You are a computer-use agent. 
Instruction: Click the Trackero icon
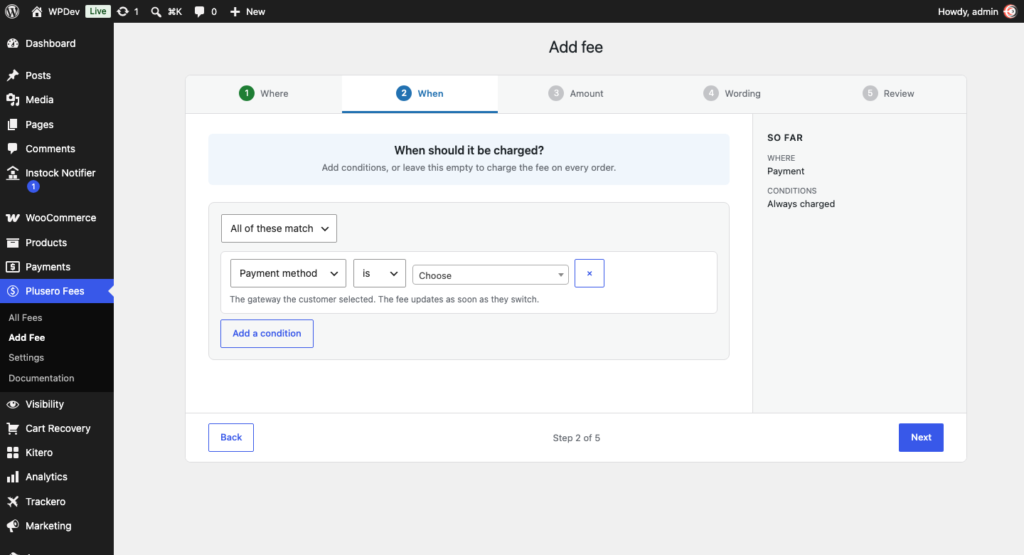[12, 501]
